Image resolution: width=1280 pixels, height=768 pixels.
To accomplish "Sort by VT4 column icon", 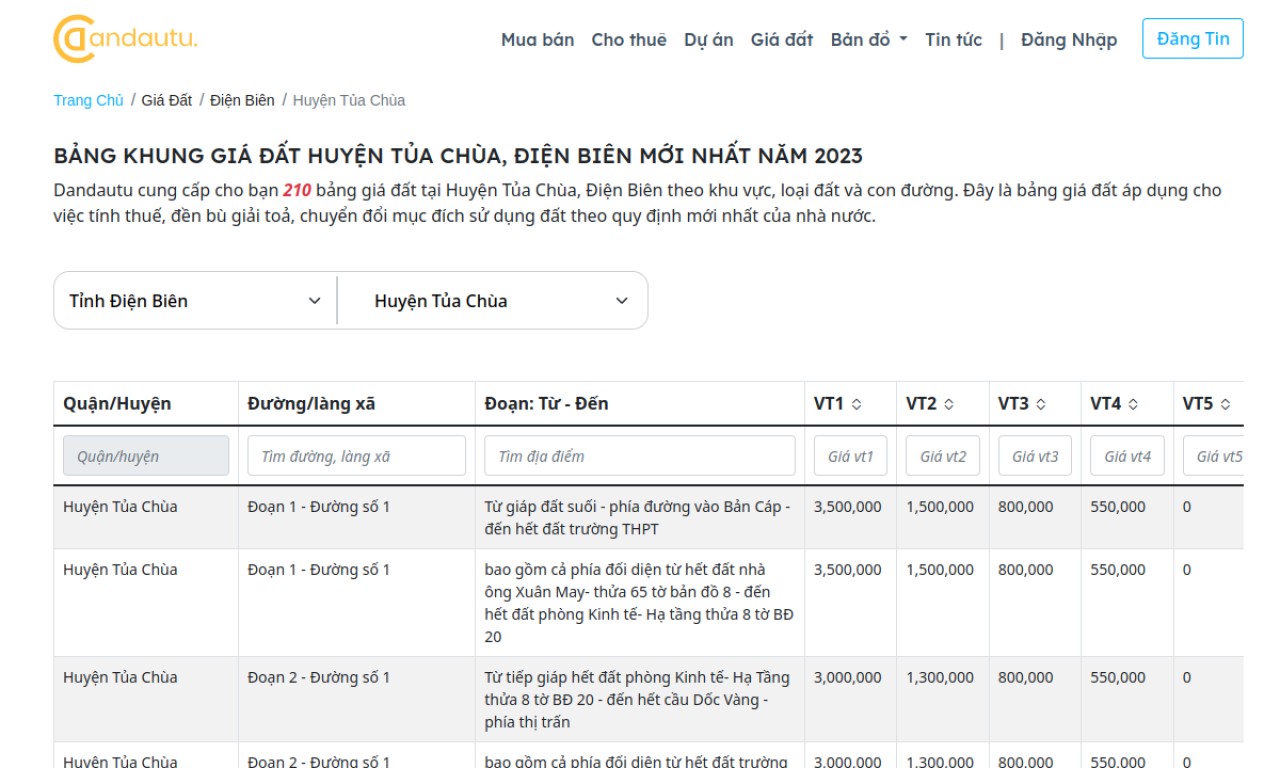I will [x=1133, y=404].
